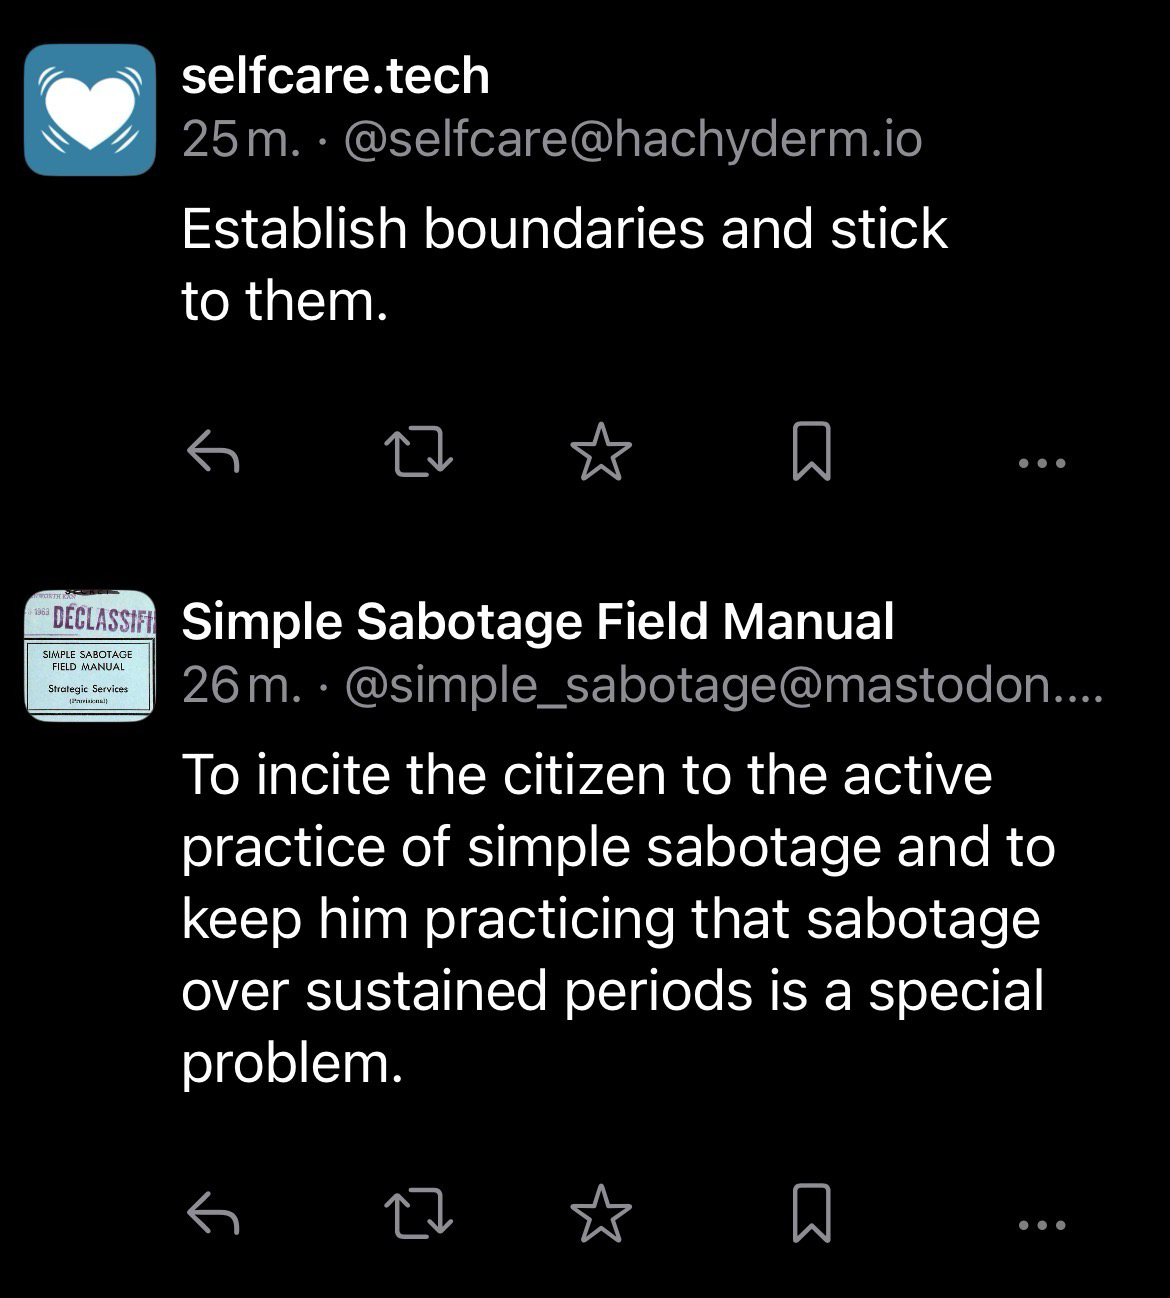The height and width of the screenshot is (1298, 1170).
Task: Tap the 26 m. timestamp on Simple Sabotage
Action: [240, 686]
